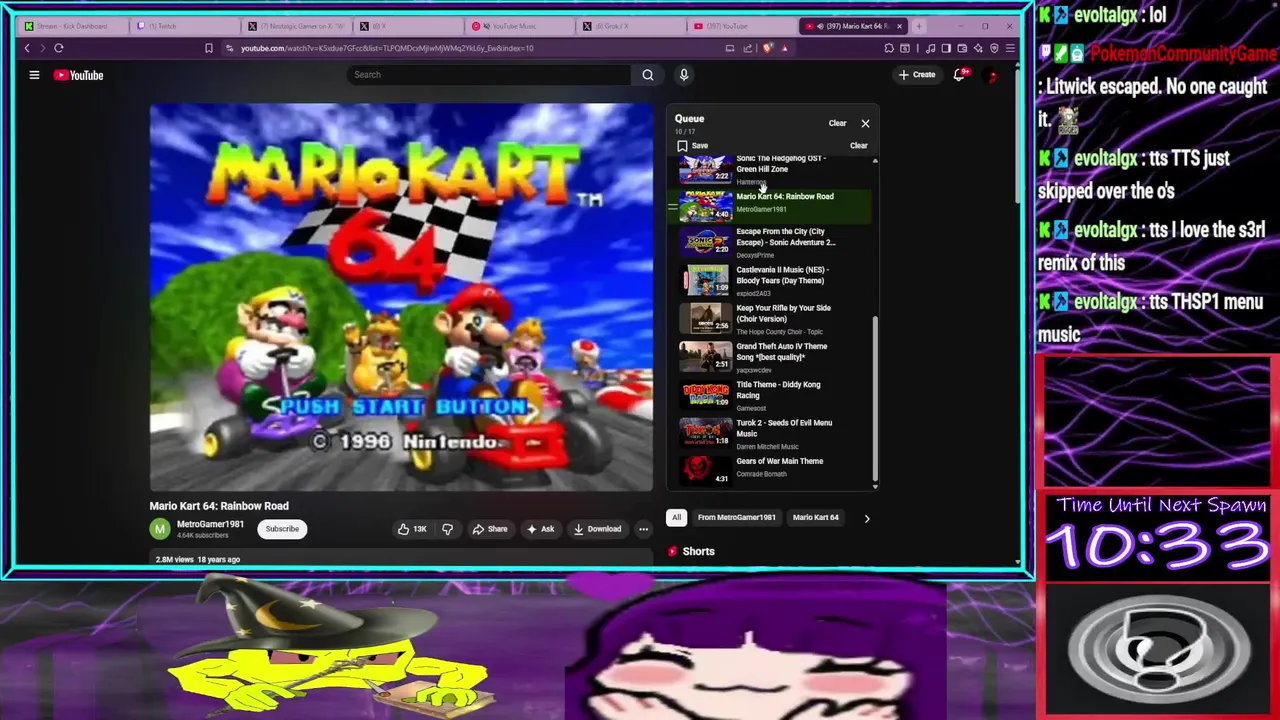Bookmark this page in the address bar
This screenshot has width=1280, height=720.
[208, 48]
